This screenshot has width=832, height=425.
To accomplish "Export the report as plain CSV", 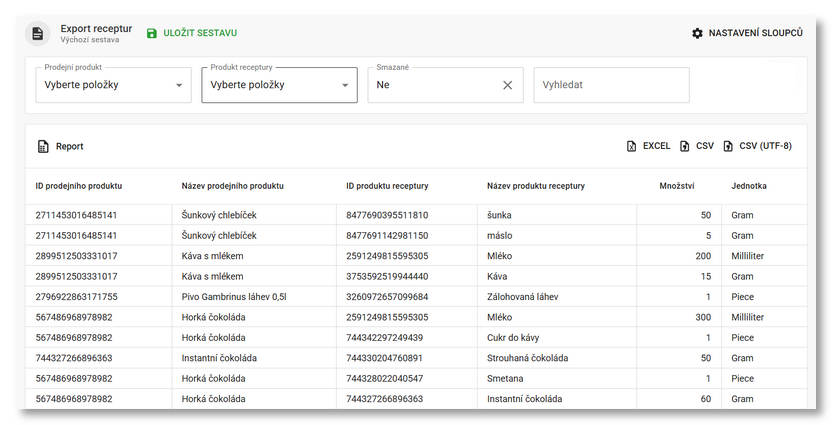I will click(697, 146).
